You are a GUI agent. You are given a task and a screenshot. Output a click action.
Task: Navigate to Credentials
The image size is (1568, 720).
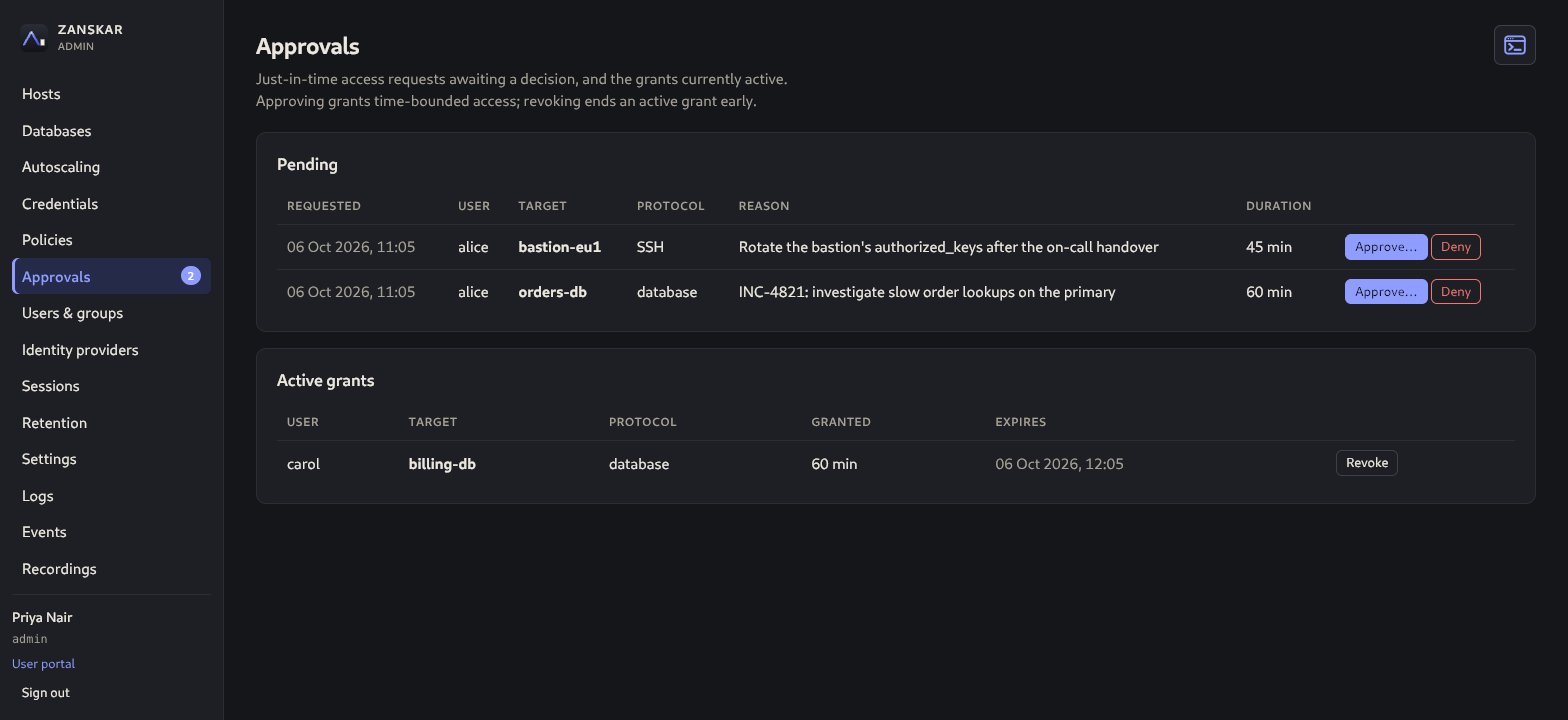(111, 204)
